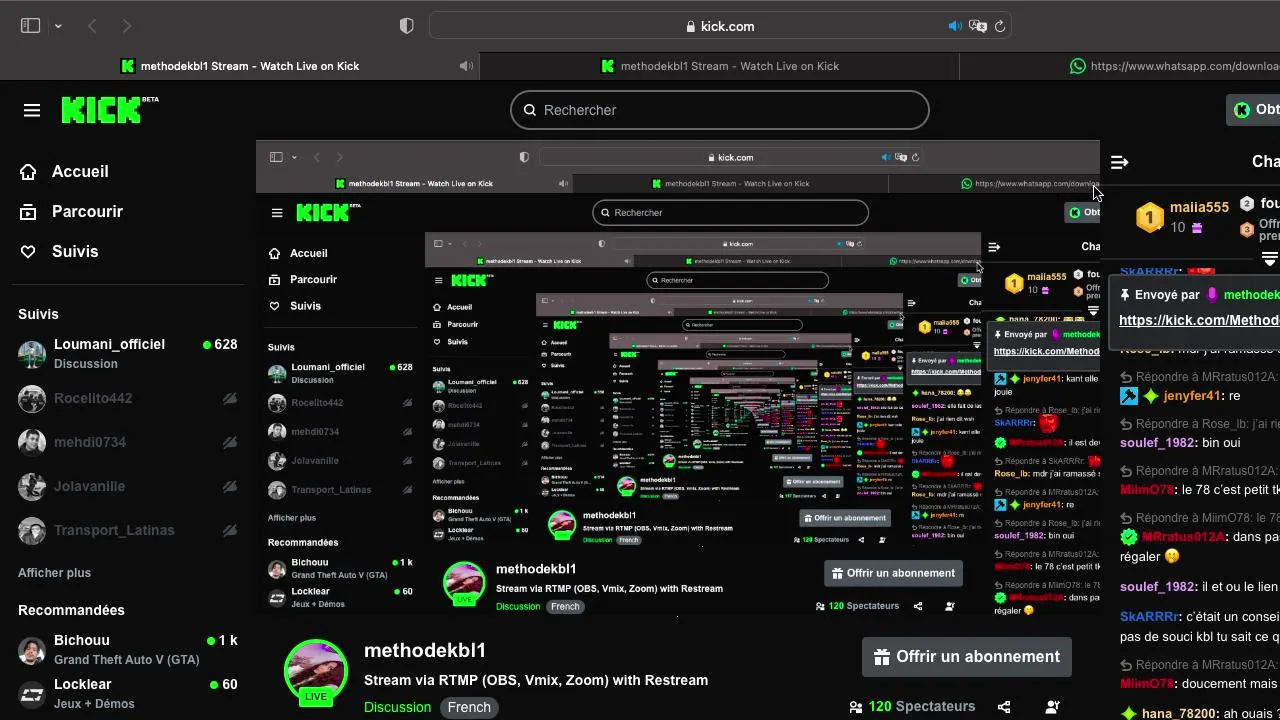Image resolution: width=1280 pixels, height=720 pixels.
Task: Open the Suivis item with the heart icon in the main left navigation
Action: pyautogui.click(x=59, y=251)
